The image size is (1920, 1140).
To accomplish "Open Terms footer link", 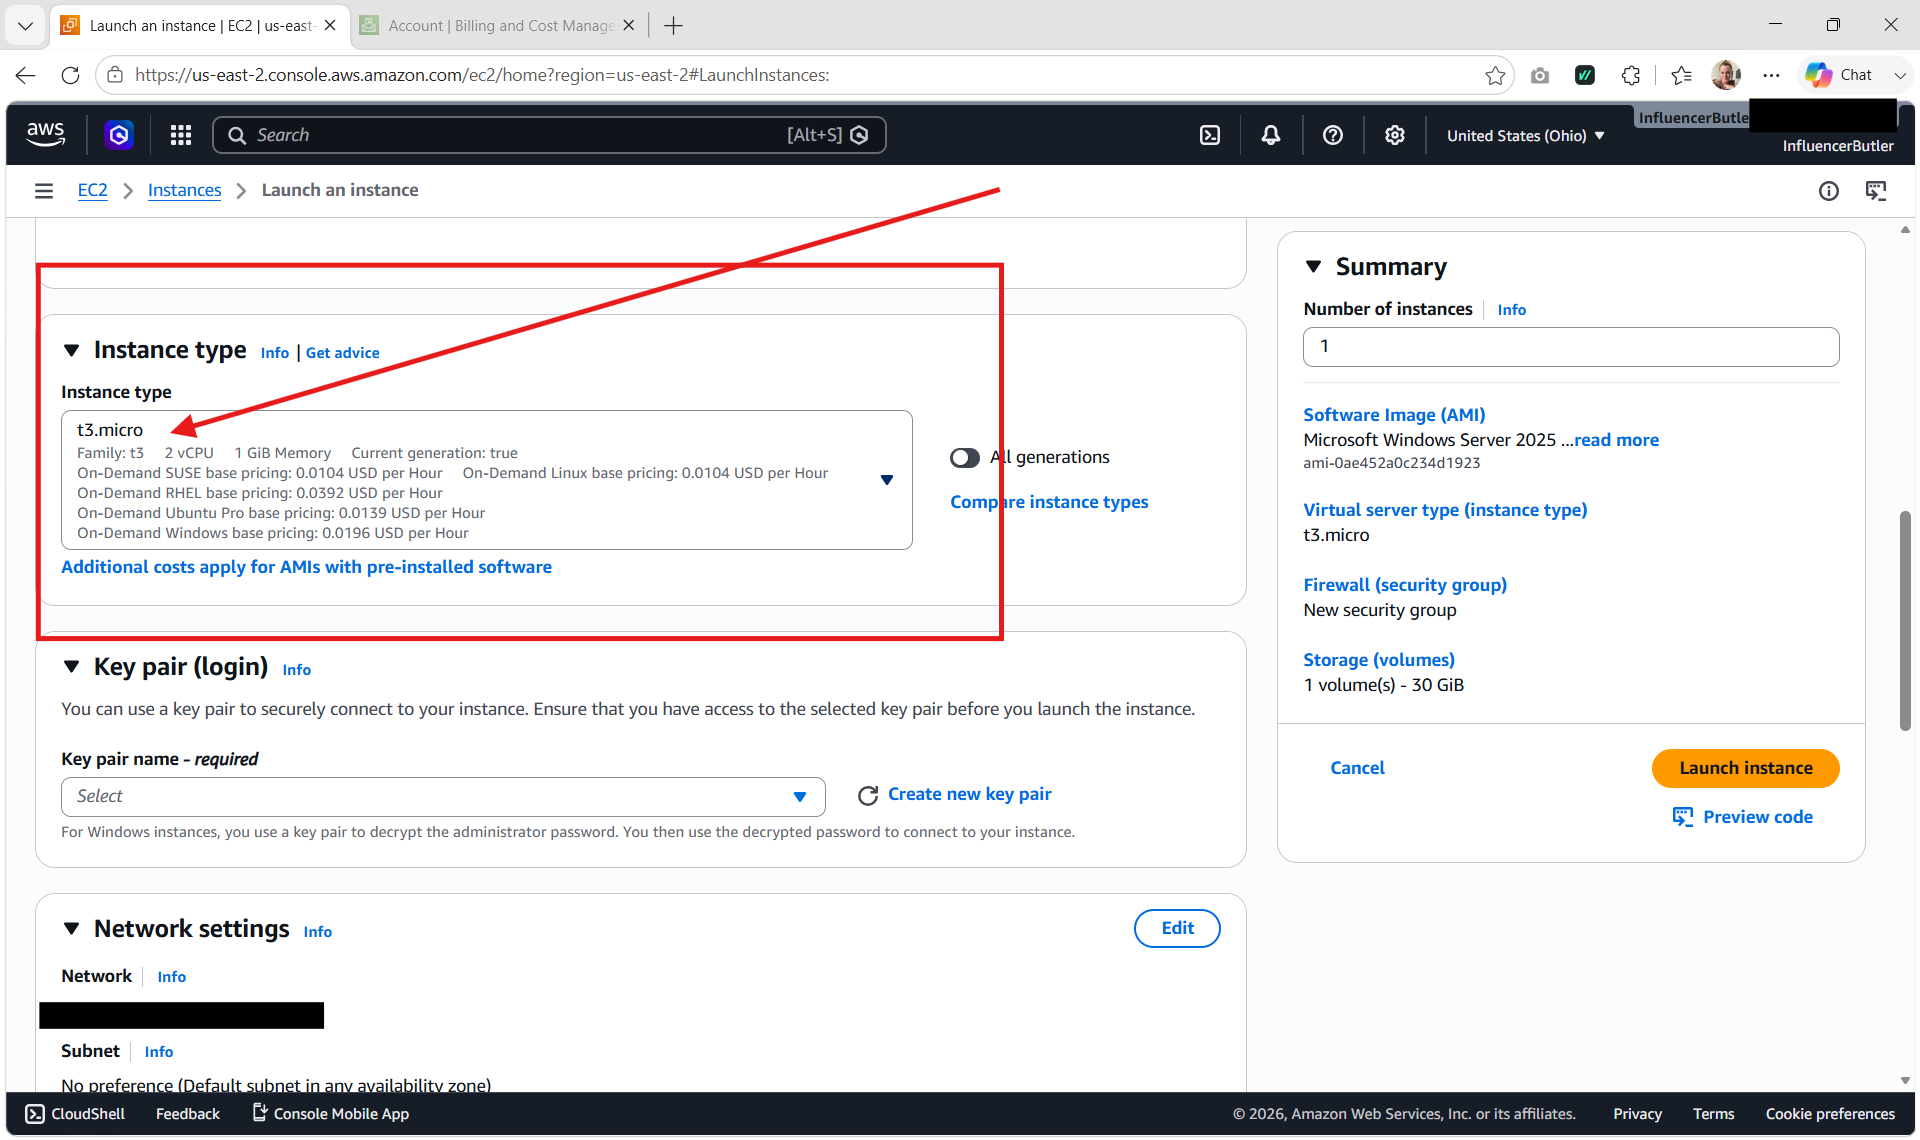I will [x=1713, y=1114].
